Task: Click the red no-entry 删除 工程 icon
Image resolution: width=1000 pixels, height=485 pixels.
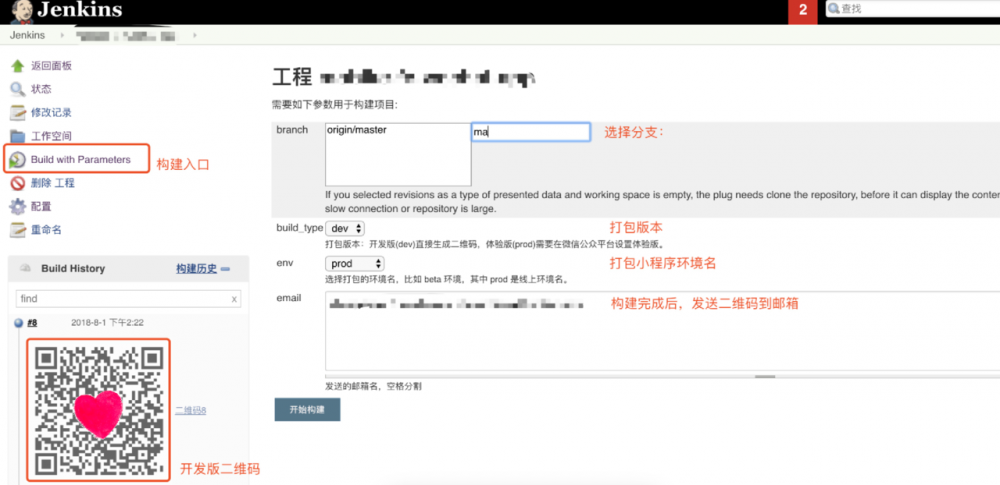Action: 18,183
